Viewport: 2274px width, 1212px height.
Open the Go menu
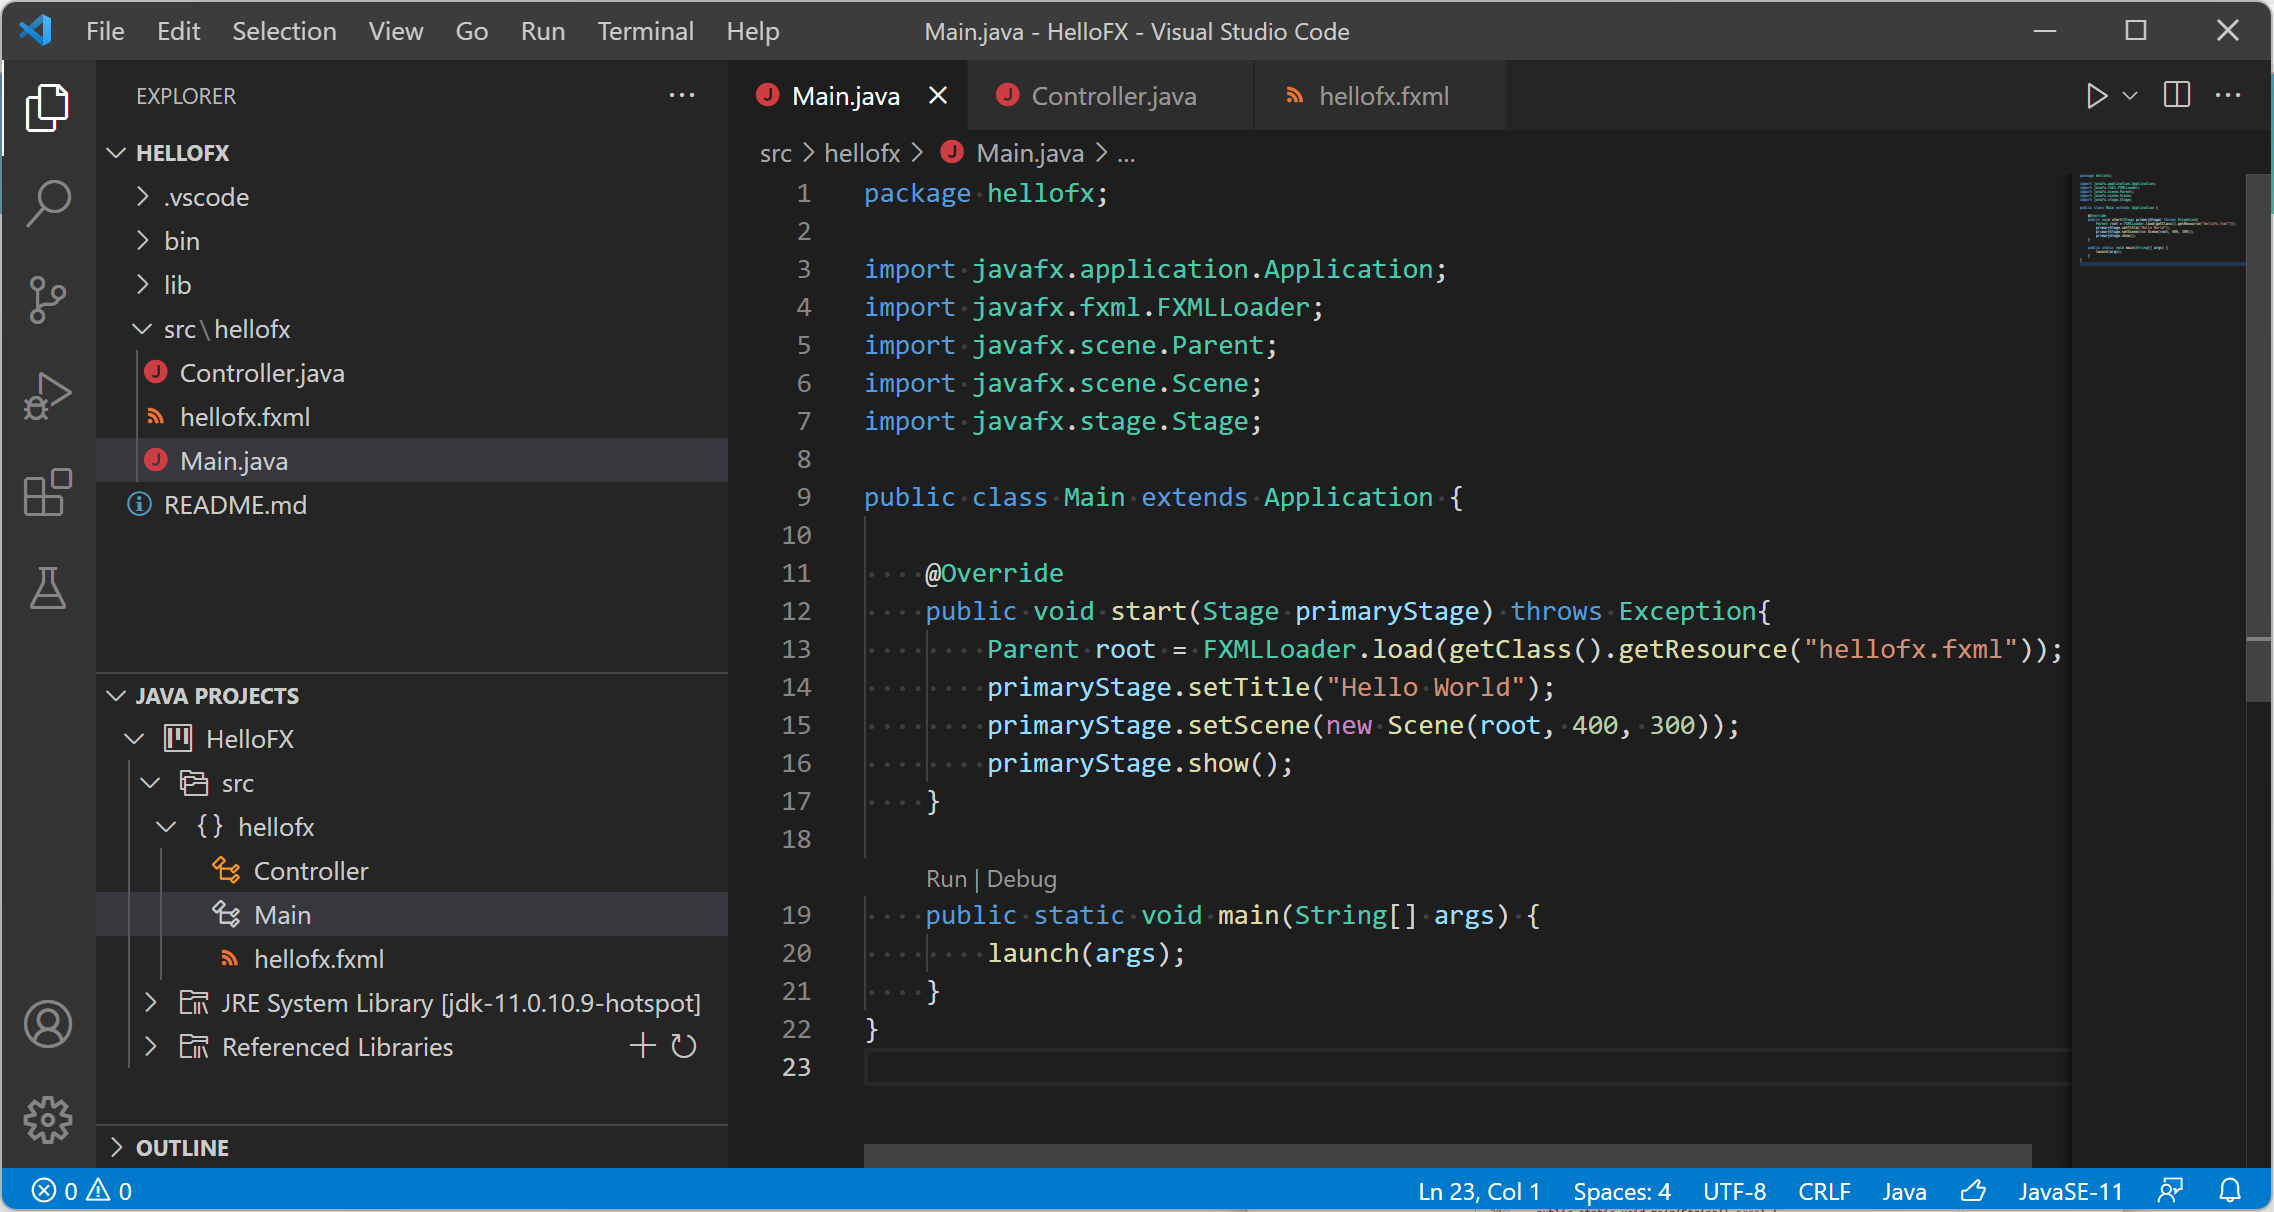coord(472,31)
